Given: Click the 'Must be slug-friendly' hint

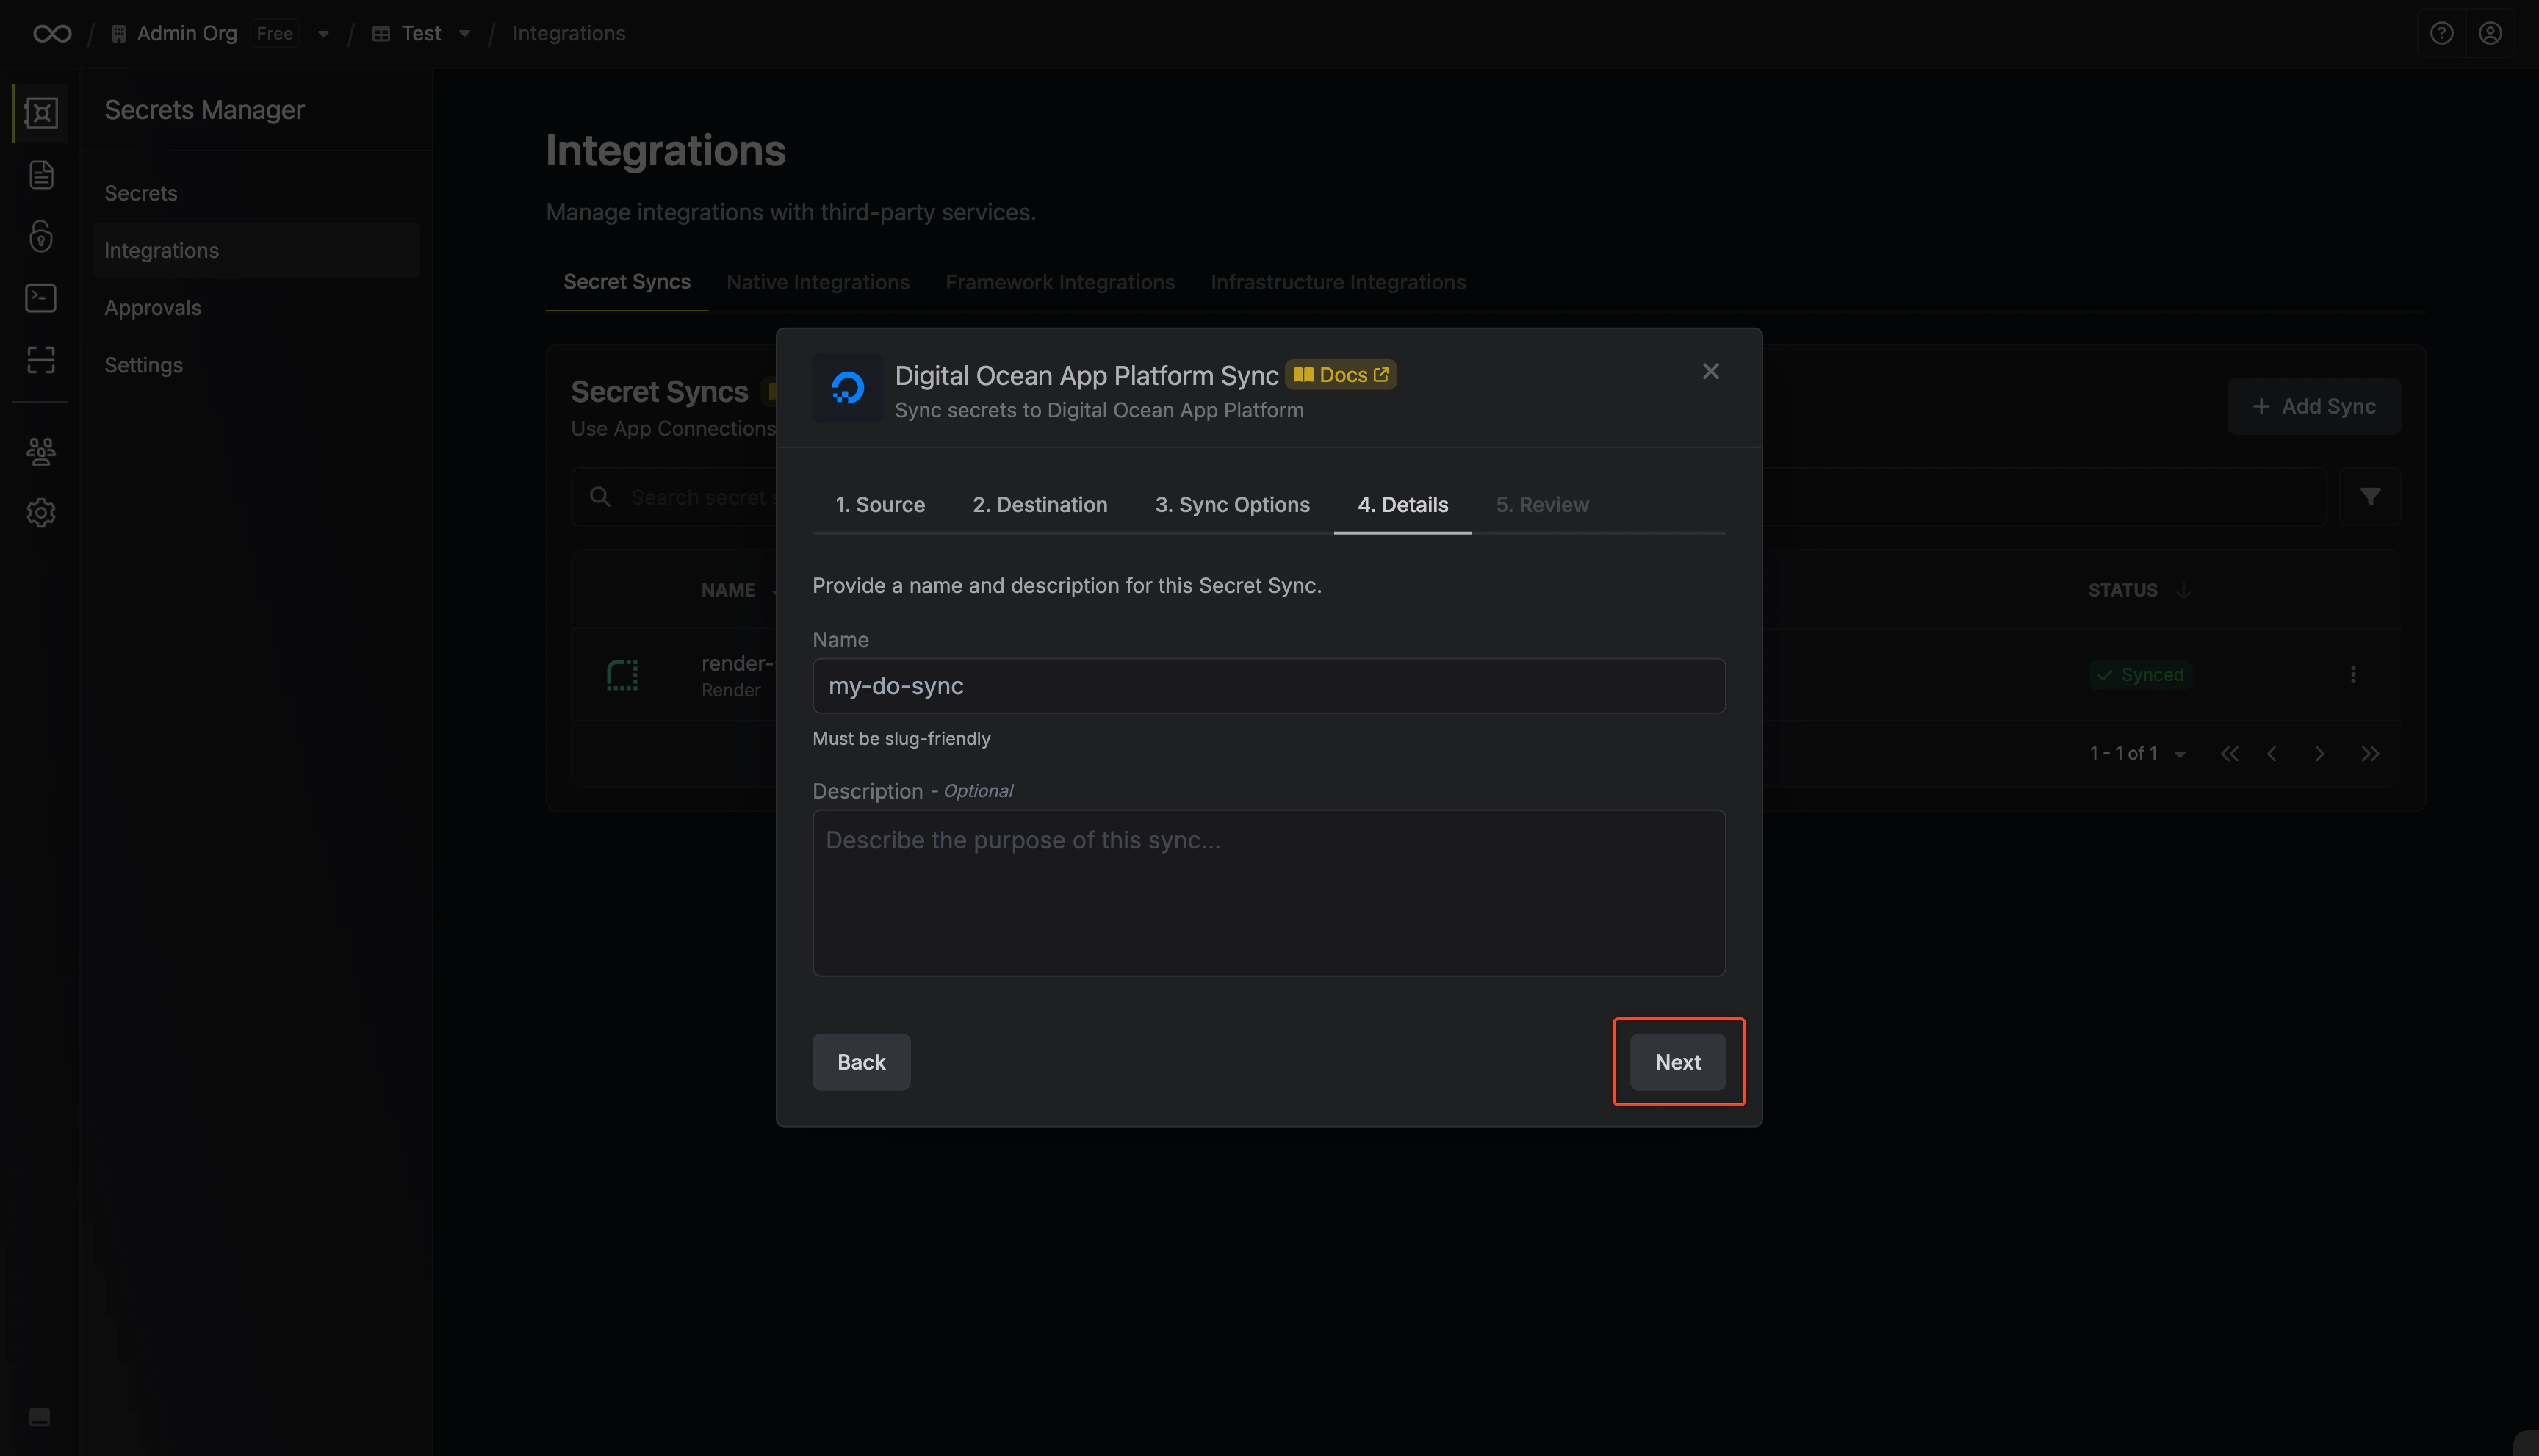Looking at the screenshot, I should pos(901,738).
